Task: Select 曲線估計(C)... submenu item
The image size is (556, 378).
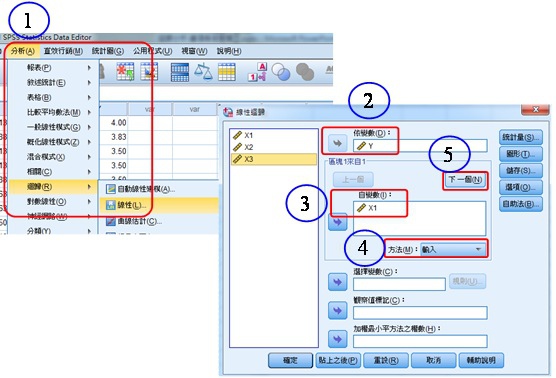Action: click(x=159, y=221)
